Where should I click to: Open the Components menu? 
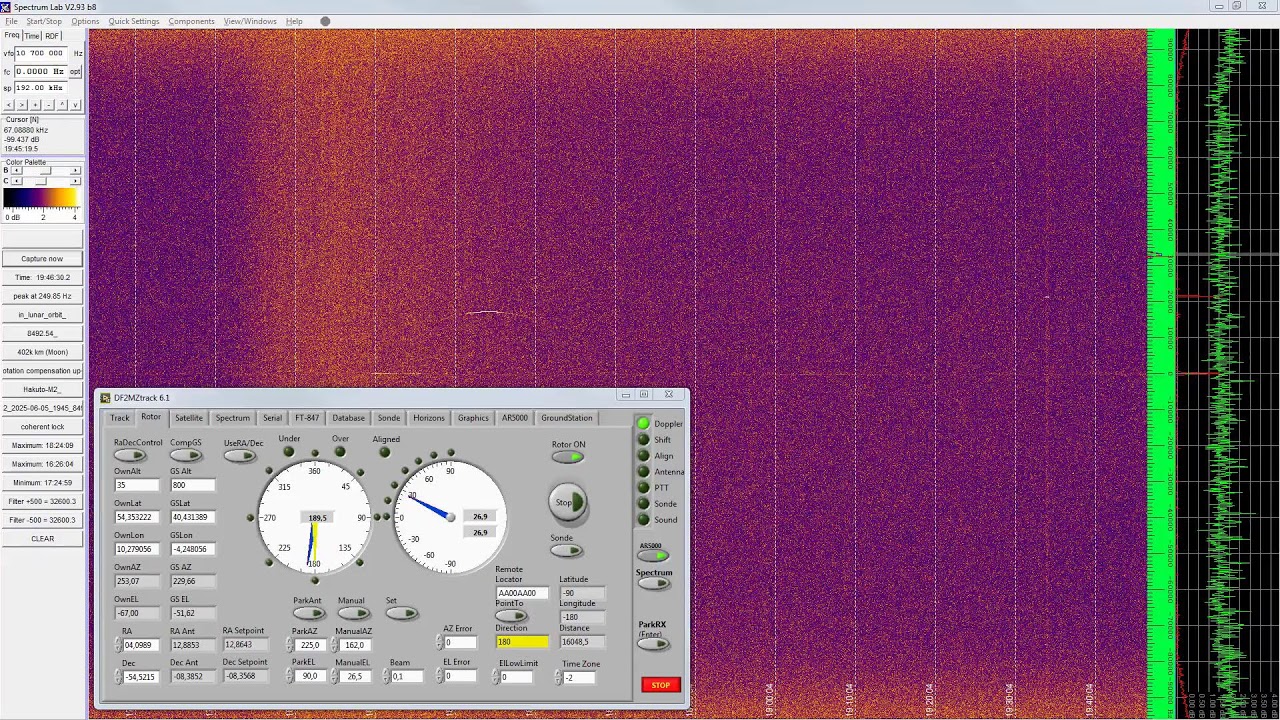click(191, 21)
